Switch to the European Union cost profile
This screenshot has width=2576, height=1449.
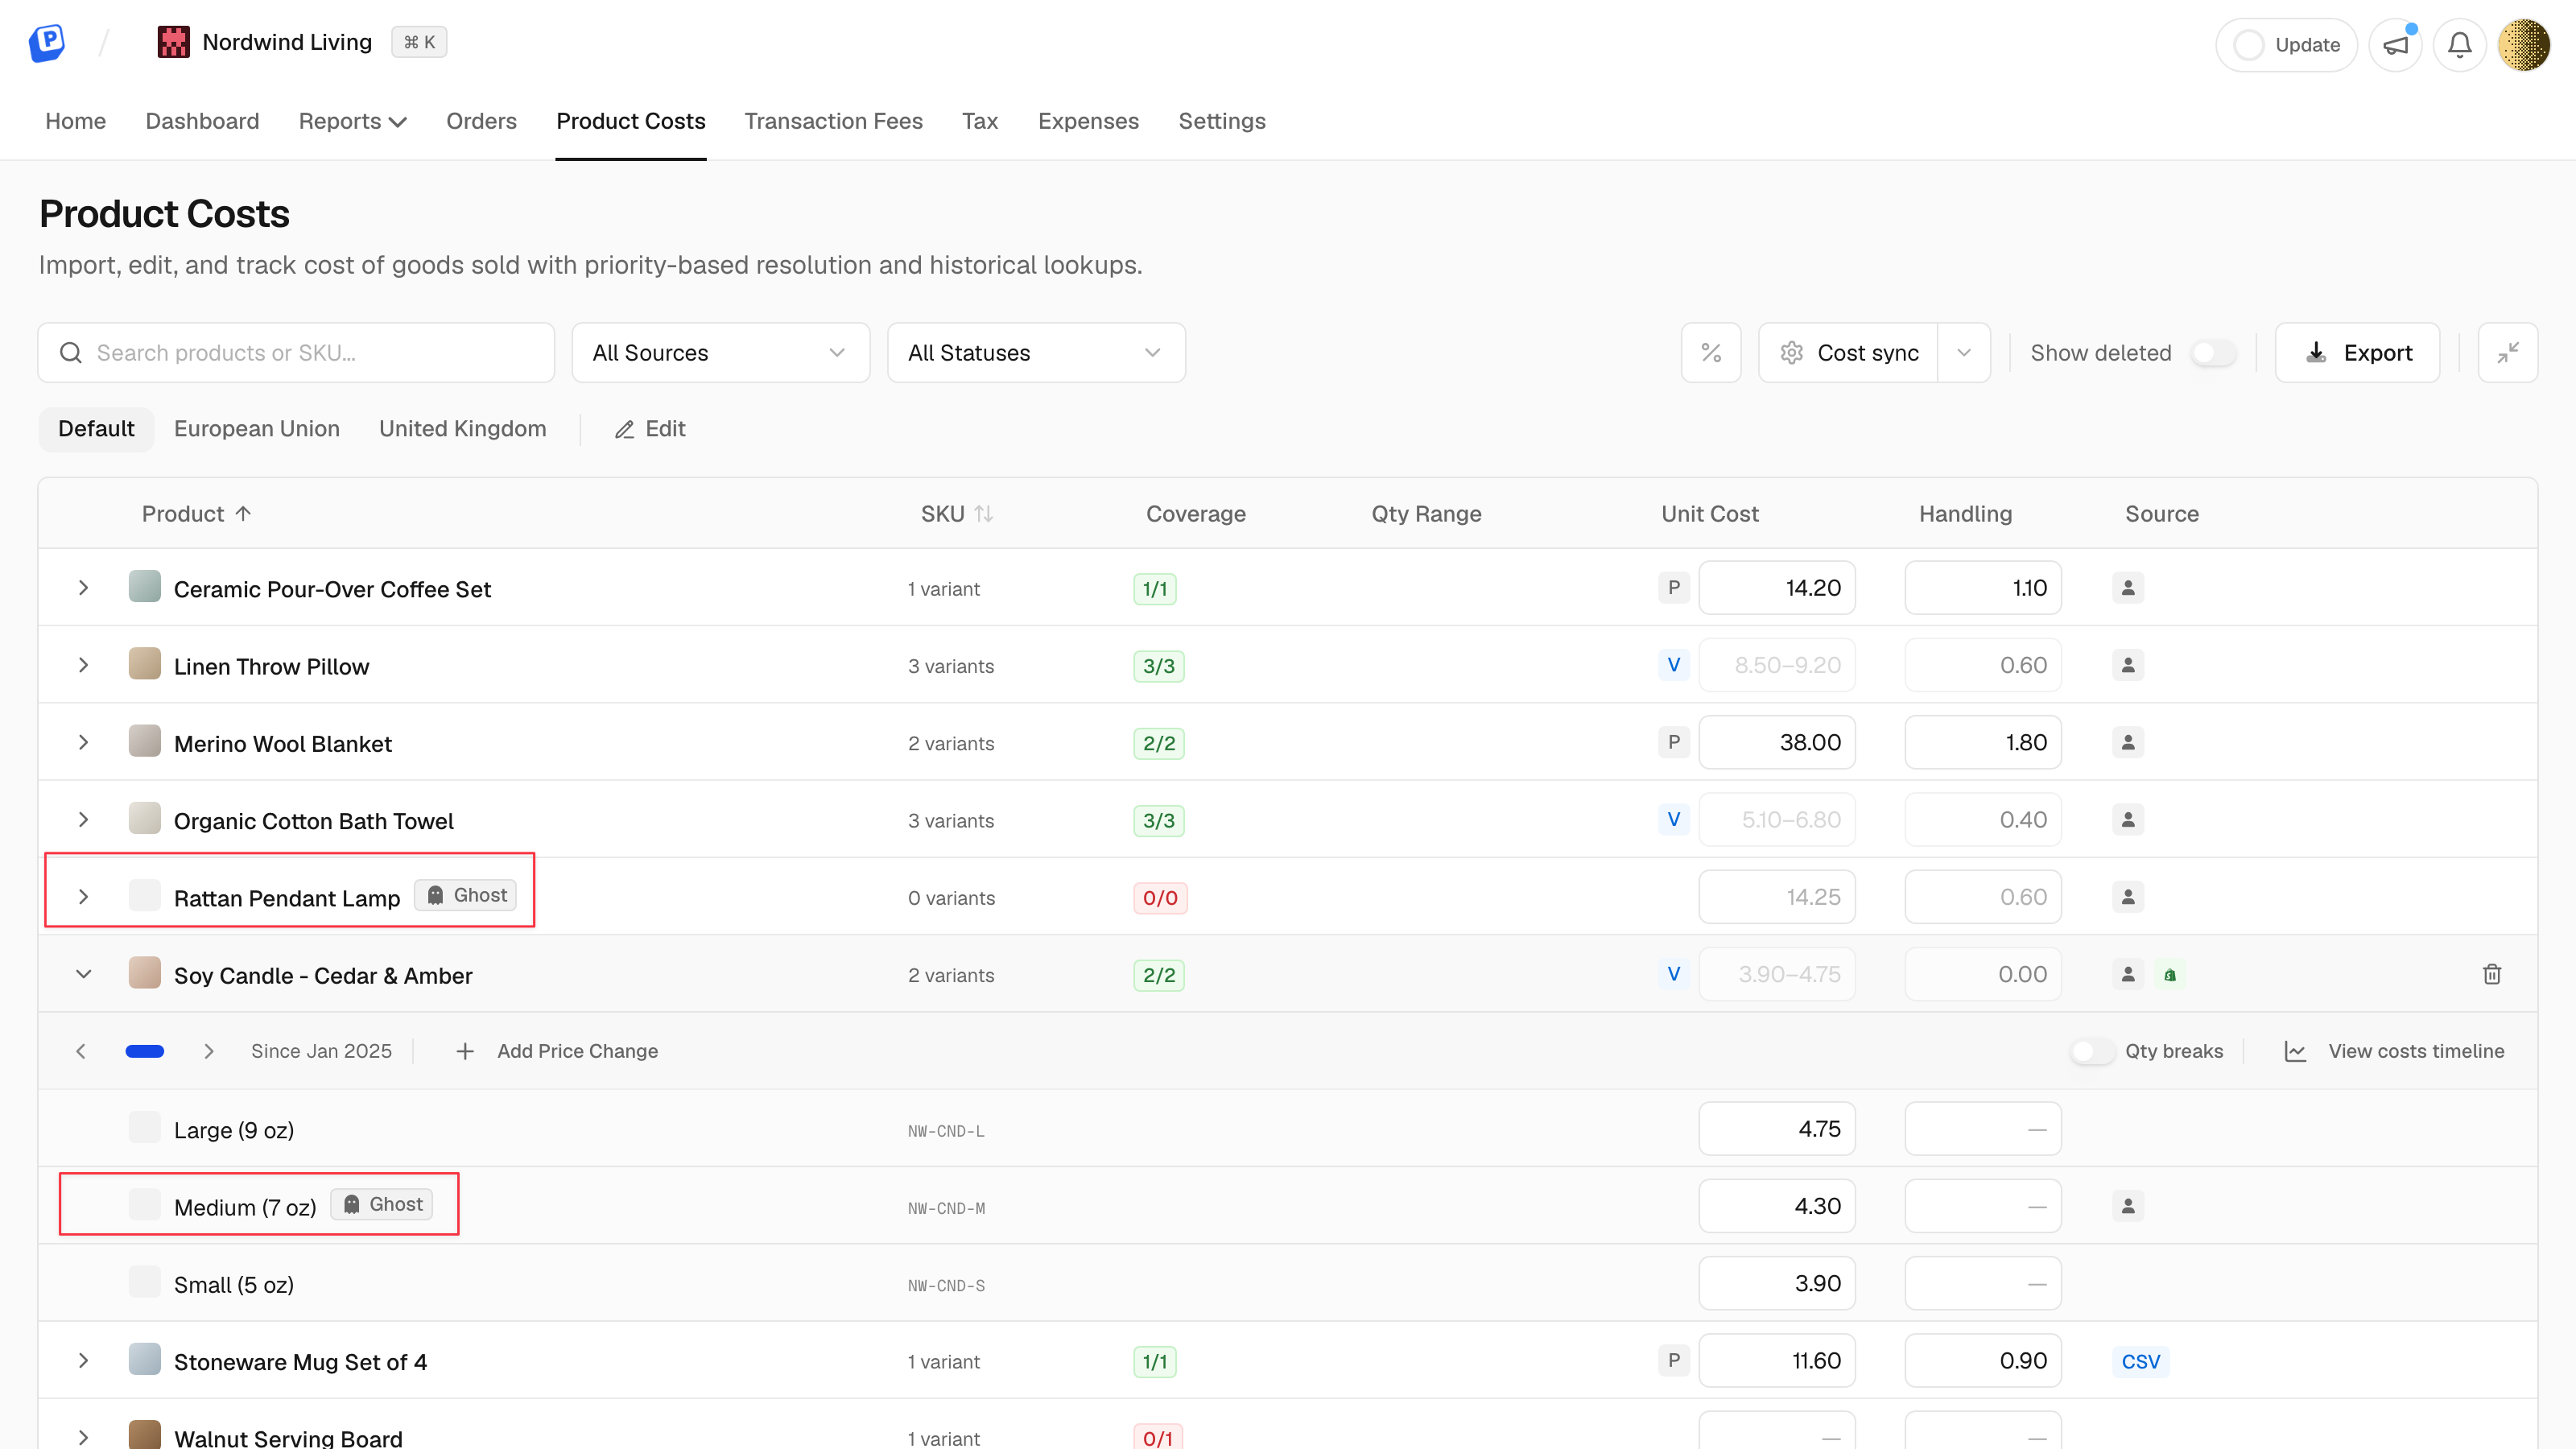[x=257, y=429]
